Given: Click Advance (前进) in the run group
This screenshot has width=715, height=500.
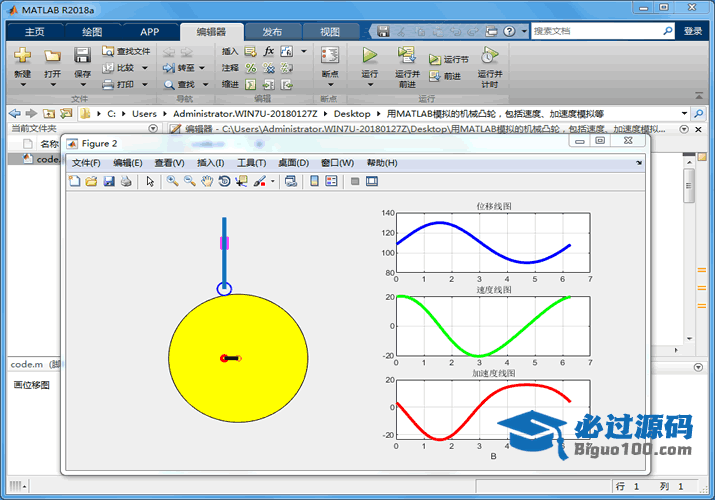Looking at the screenshot, I should 445,76.
